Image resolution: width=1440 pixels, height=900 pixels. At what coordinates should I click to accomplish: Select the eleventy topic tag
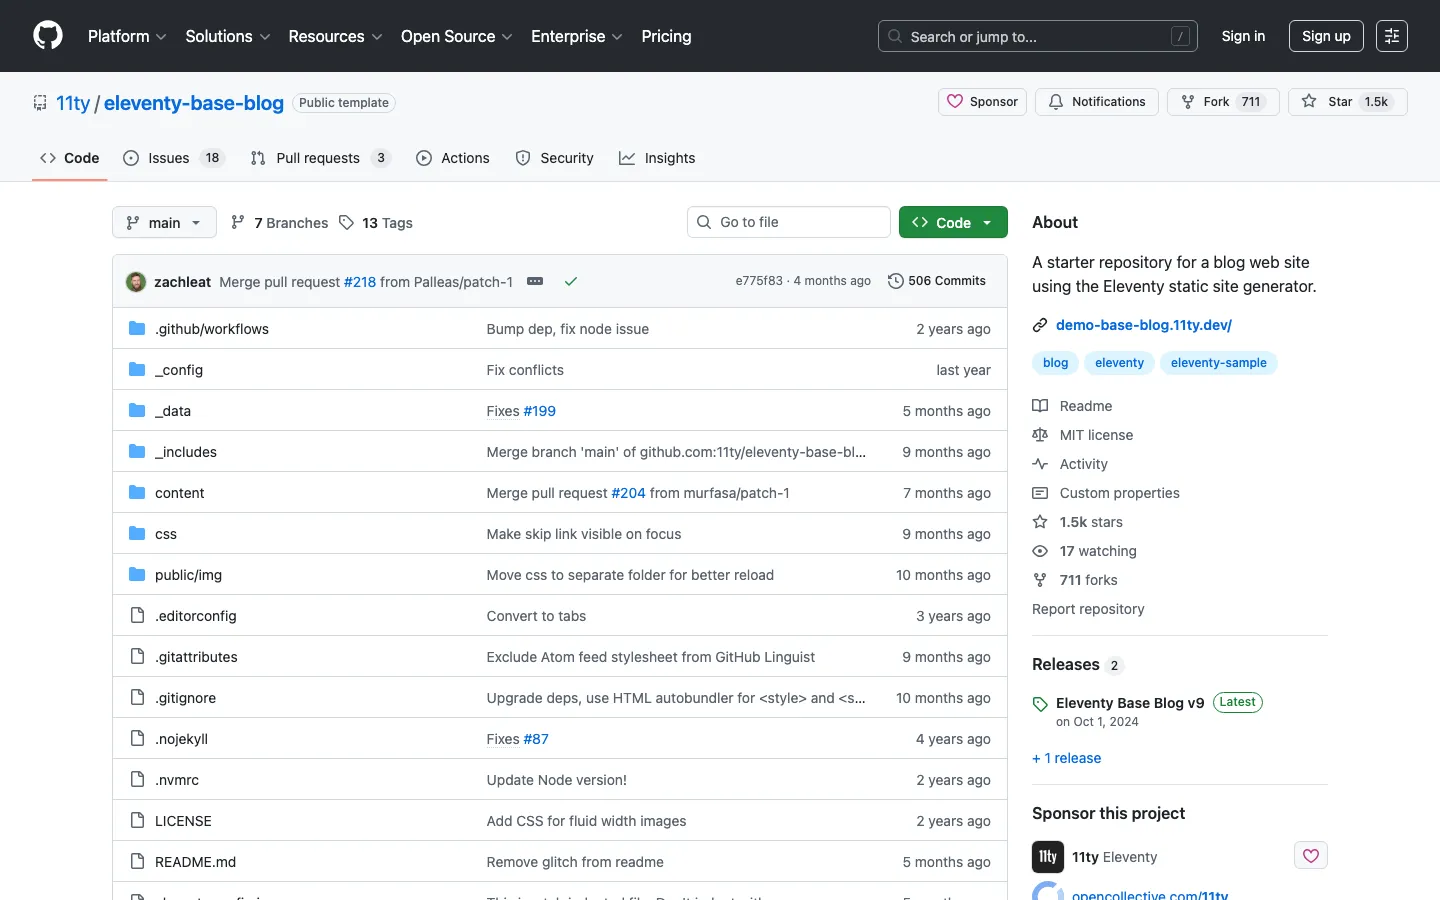(1119, 363)
